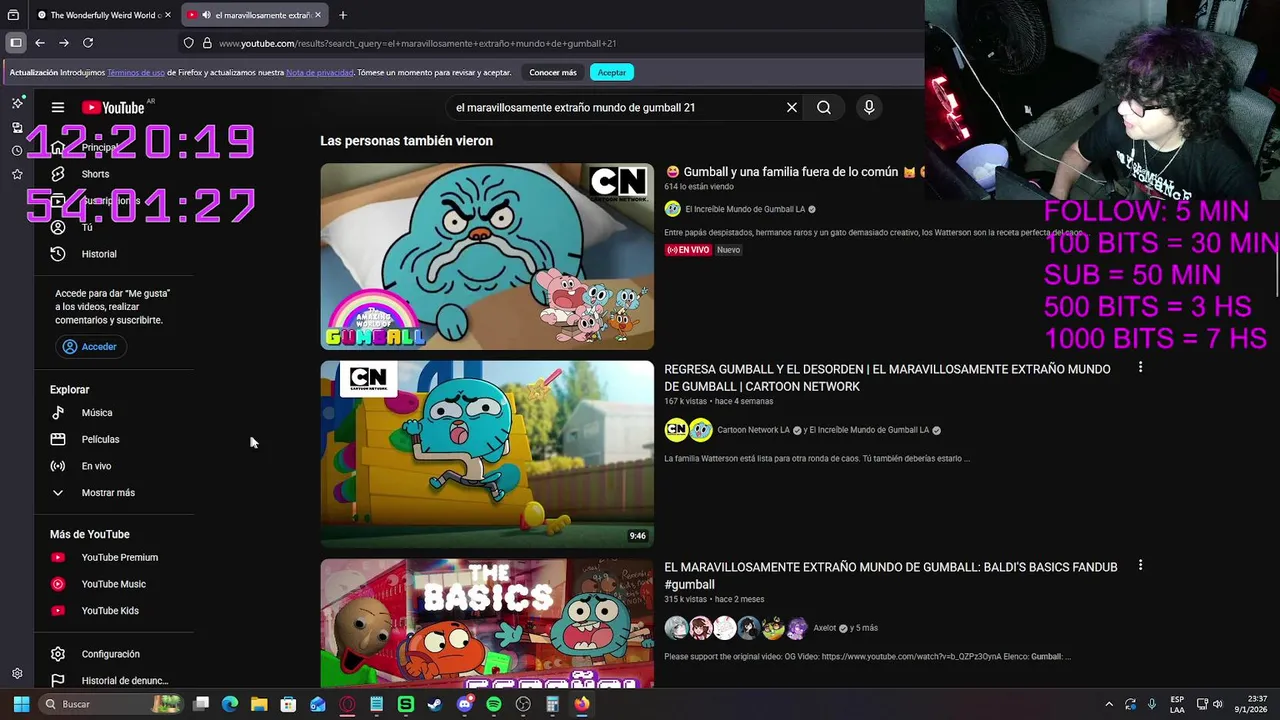
Task: Close The Wonderfully Weird World tab
Action: 168,15
